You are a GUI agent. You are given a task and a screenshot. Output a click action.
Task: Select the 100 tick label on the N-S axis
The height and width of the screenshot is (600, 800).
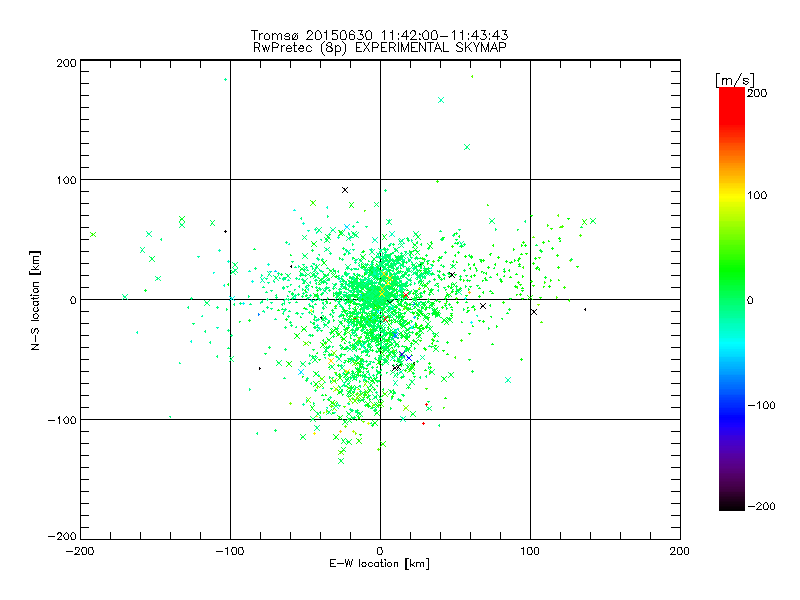pyautogui.click(x=66, y=180)
